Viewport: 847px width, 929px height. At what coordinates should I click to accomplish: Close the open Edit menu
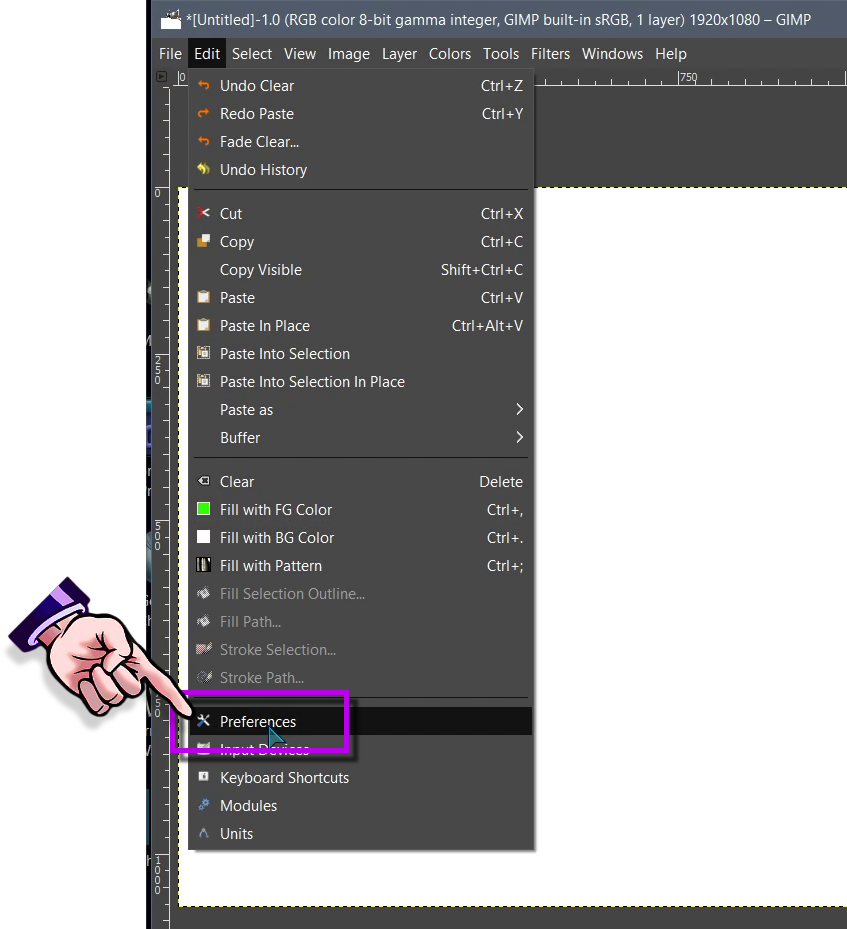(x=207, y=54)
